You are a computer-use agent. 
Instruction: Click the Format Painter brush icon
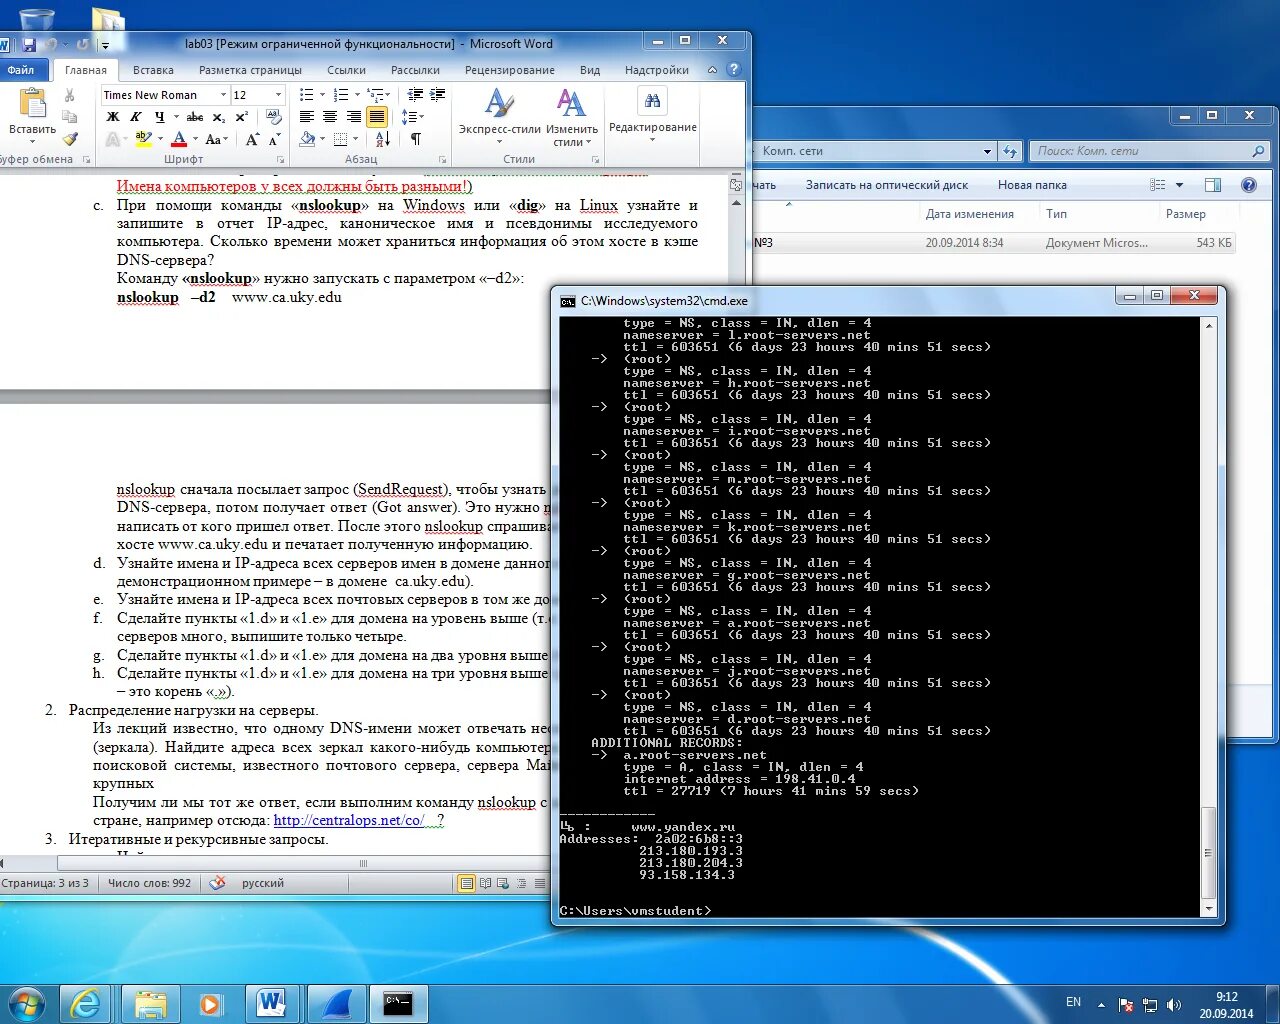tap(69, 139)
